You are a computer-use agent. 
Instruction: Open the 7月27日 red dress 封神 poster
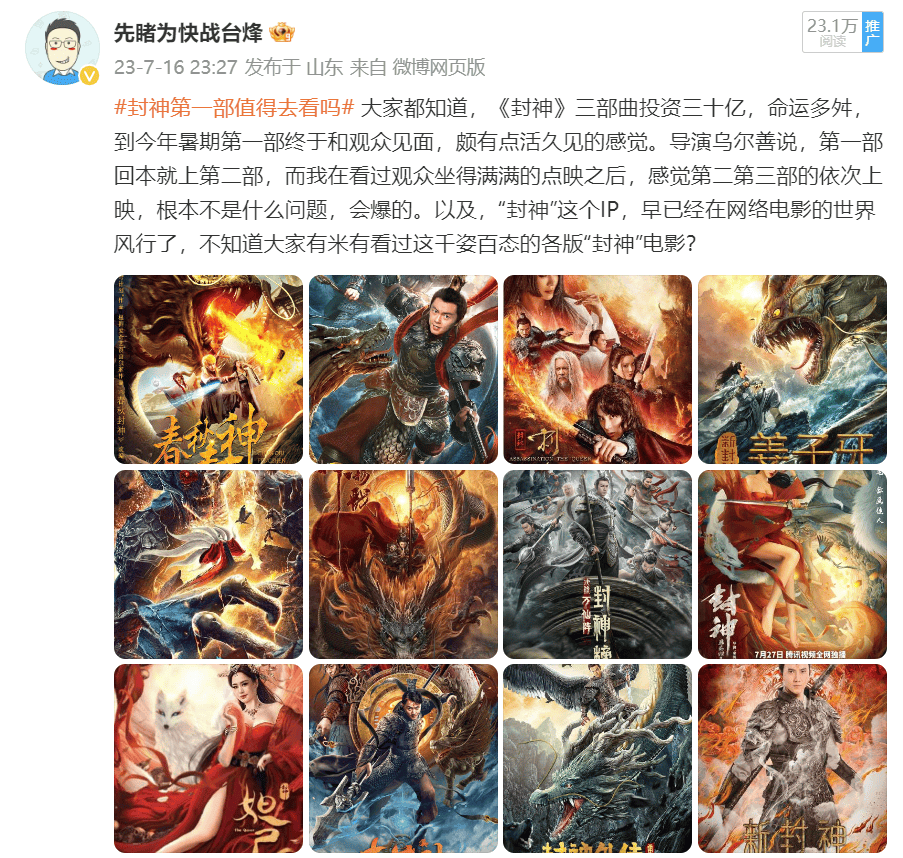(x=792, y=564)
